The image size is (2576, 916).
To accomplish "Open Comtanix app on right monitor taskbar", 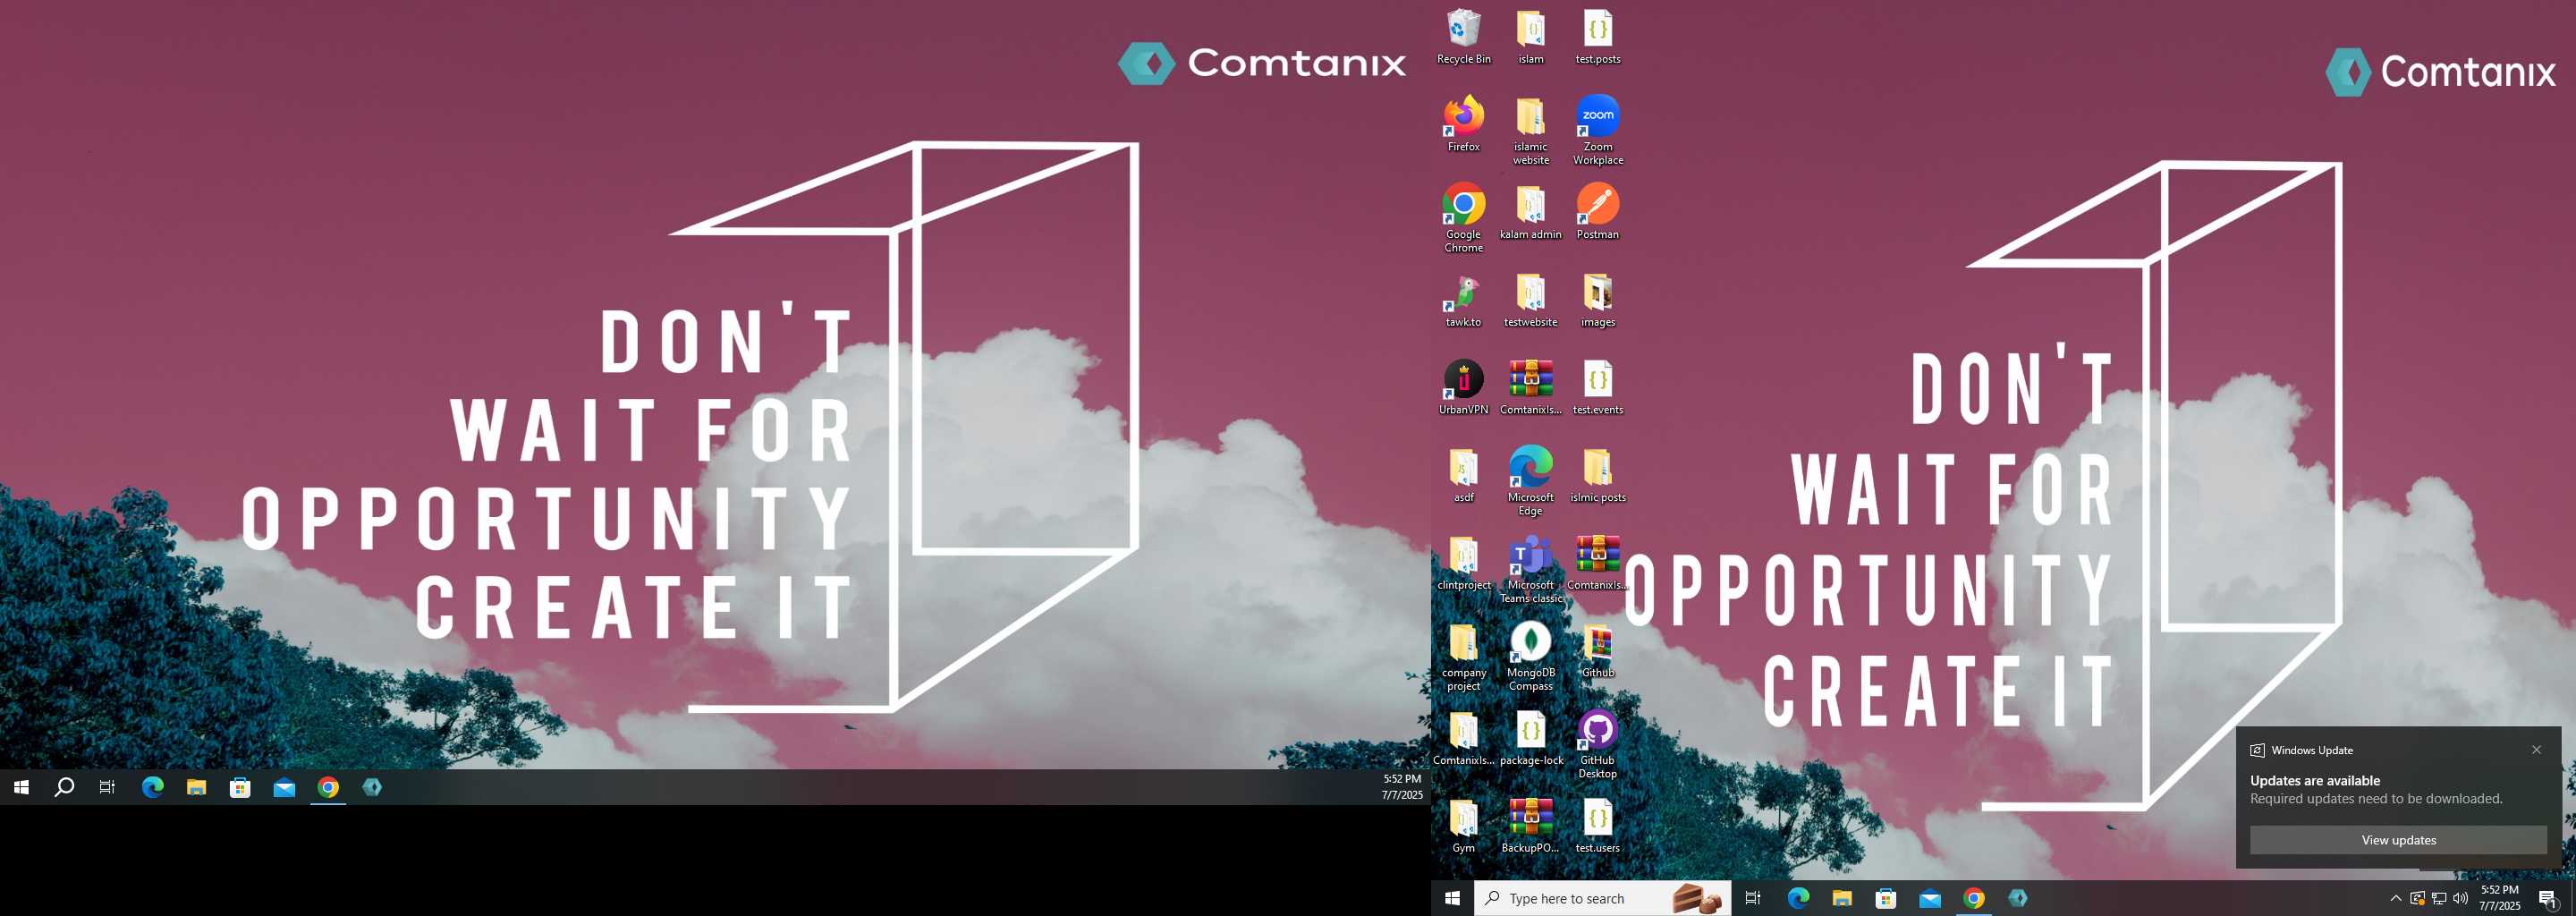I will [x=2017, y=898].
